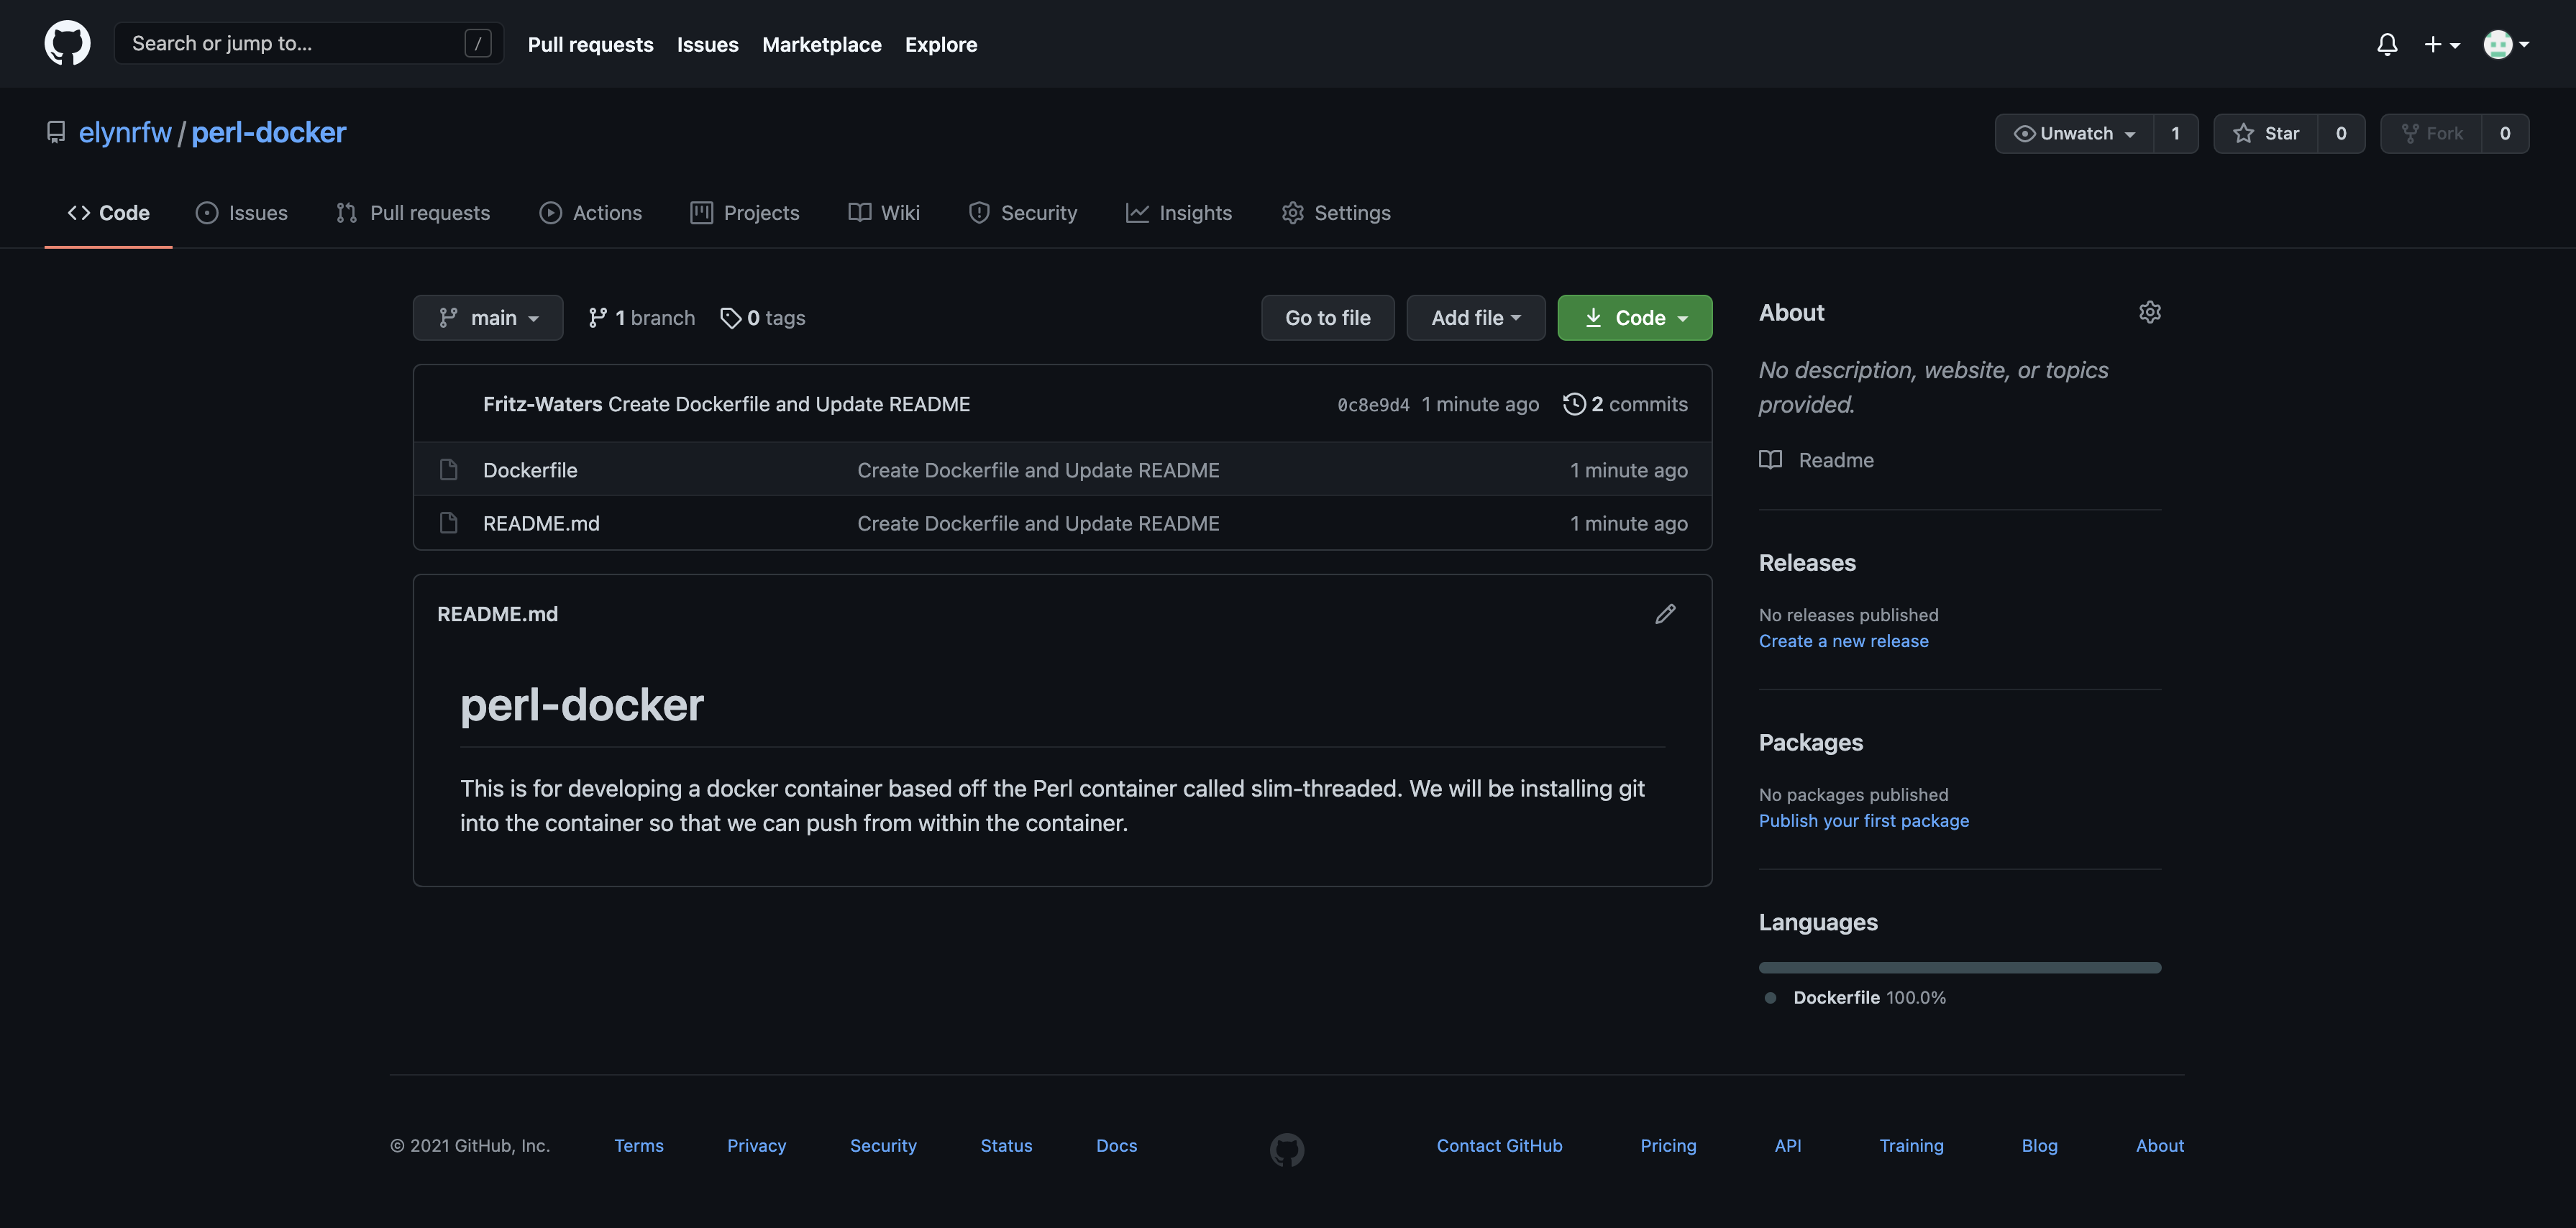This screenshot has height=1228, width=2576.
Task: Open the Terms footer link
Action: [639, 1146]
